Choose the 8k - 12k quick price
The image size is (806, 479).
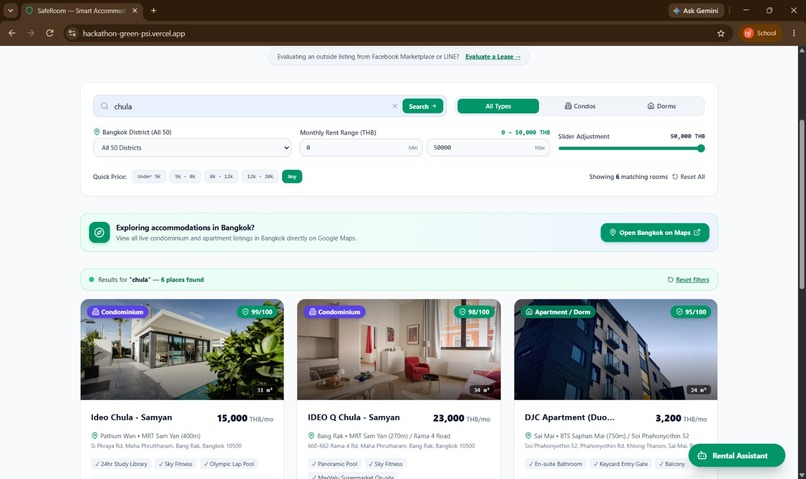pos(221,176)
